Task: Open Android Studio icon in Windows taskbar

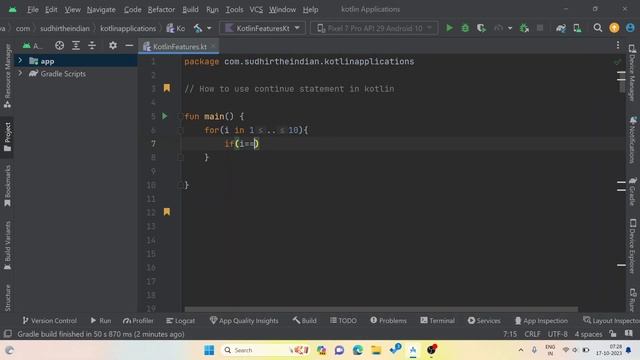Action: click(x=413, y=350)
